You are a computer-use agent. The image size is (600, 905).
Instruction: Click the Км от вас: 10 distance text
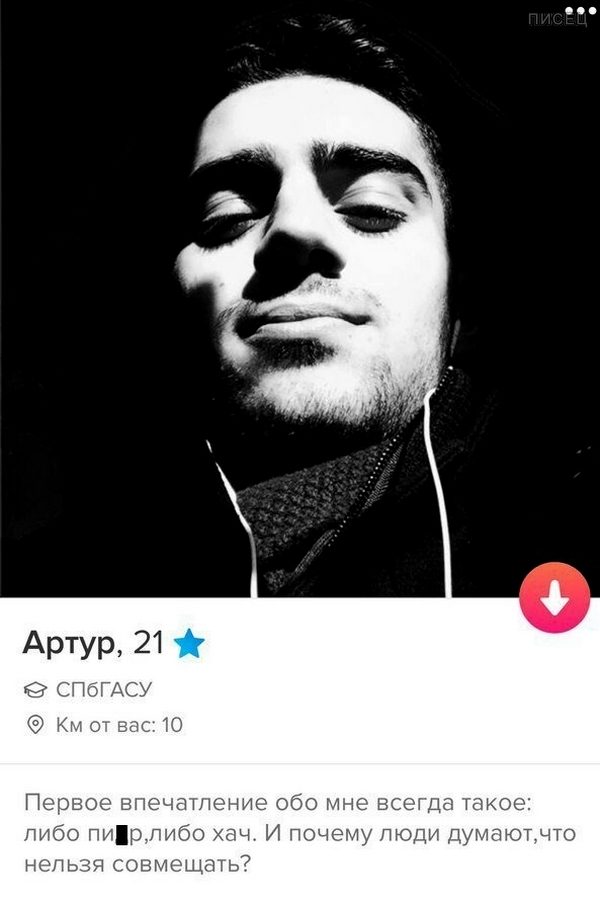coord(119,725)
